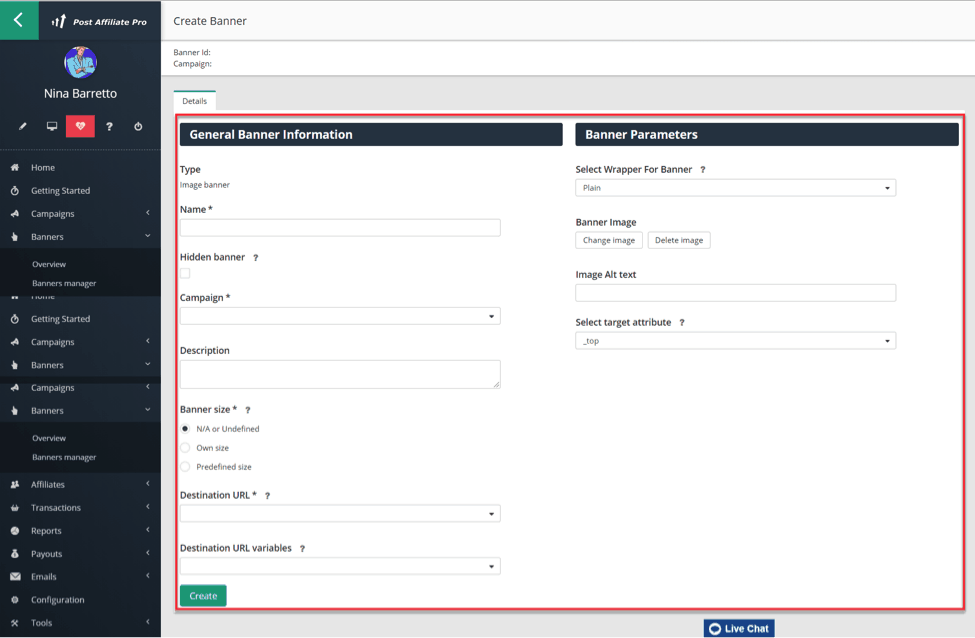This screenshot has width=975, height=638.
Task: Open the Destination URL dropdown
Action: [340, 514]
